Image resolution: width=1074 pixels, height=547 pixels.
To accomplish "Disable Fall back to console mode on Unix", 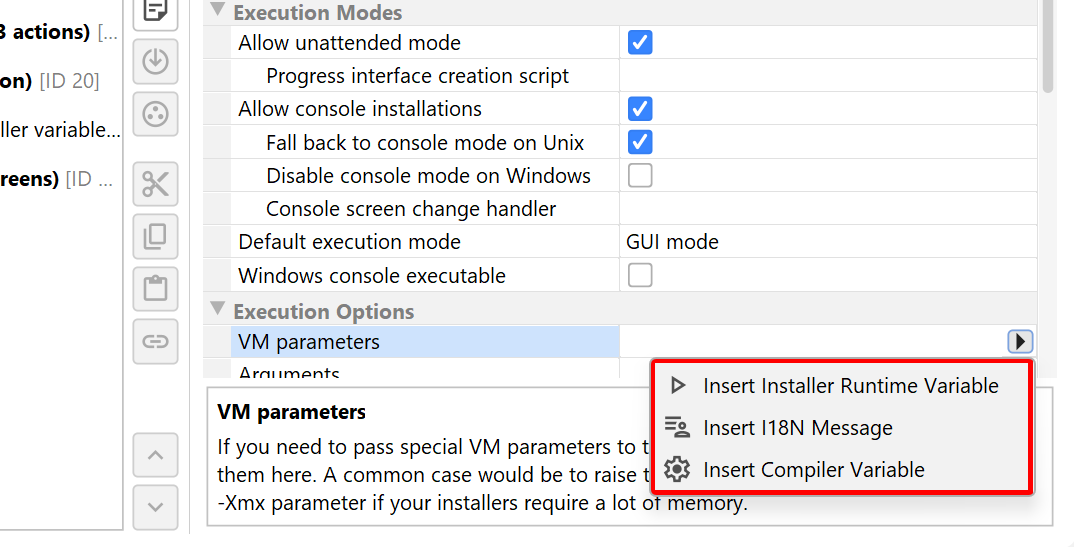I will [640, 142].
